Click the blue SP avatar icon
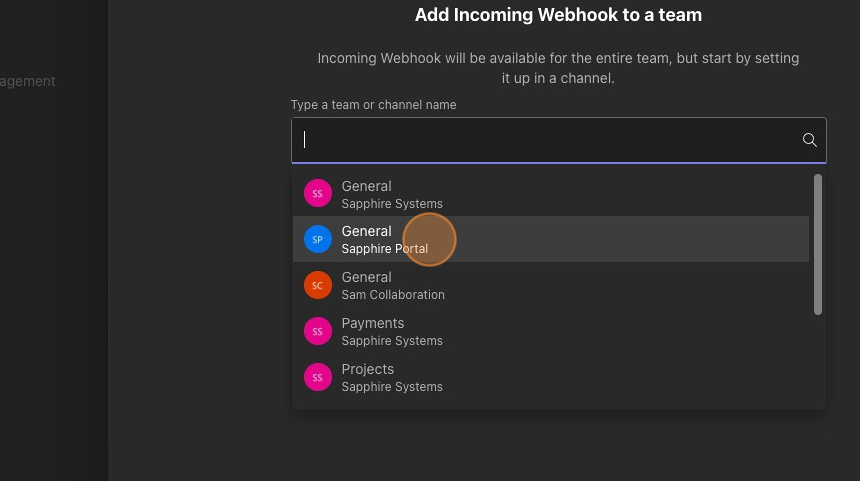860x481 pixels. tap(317, 240)
